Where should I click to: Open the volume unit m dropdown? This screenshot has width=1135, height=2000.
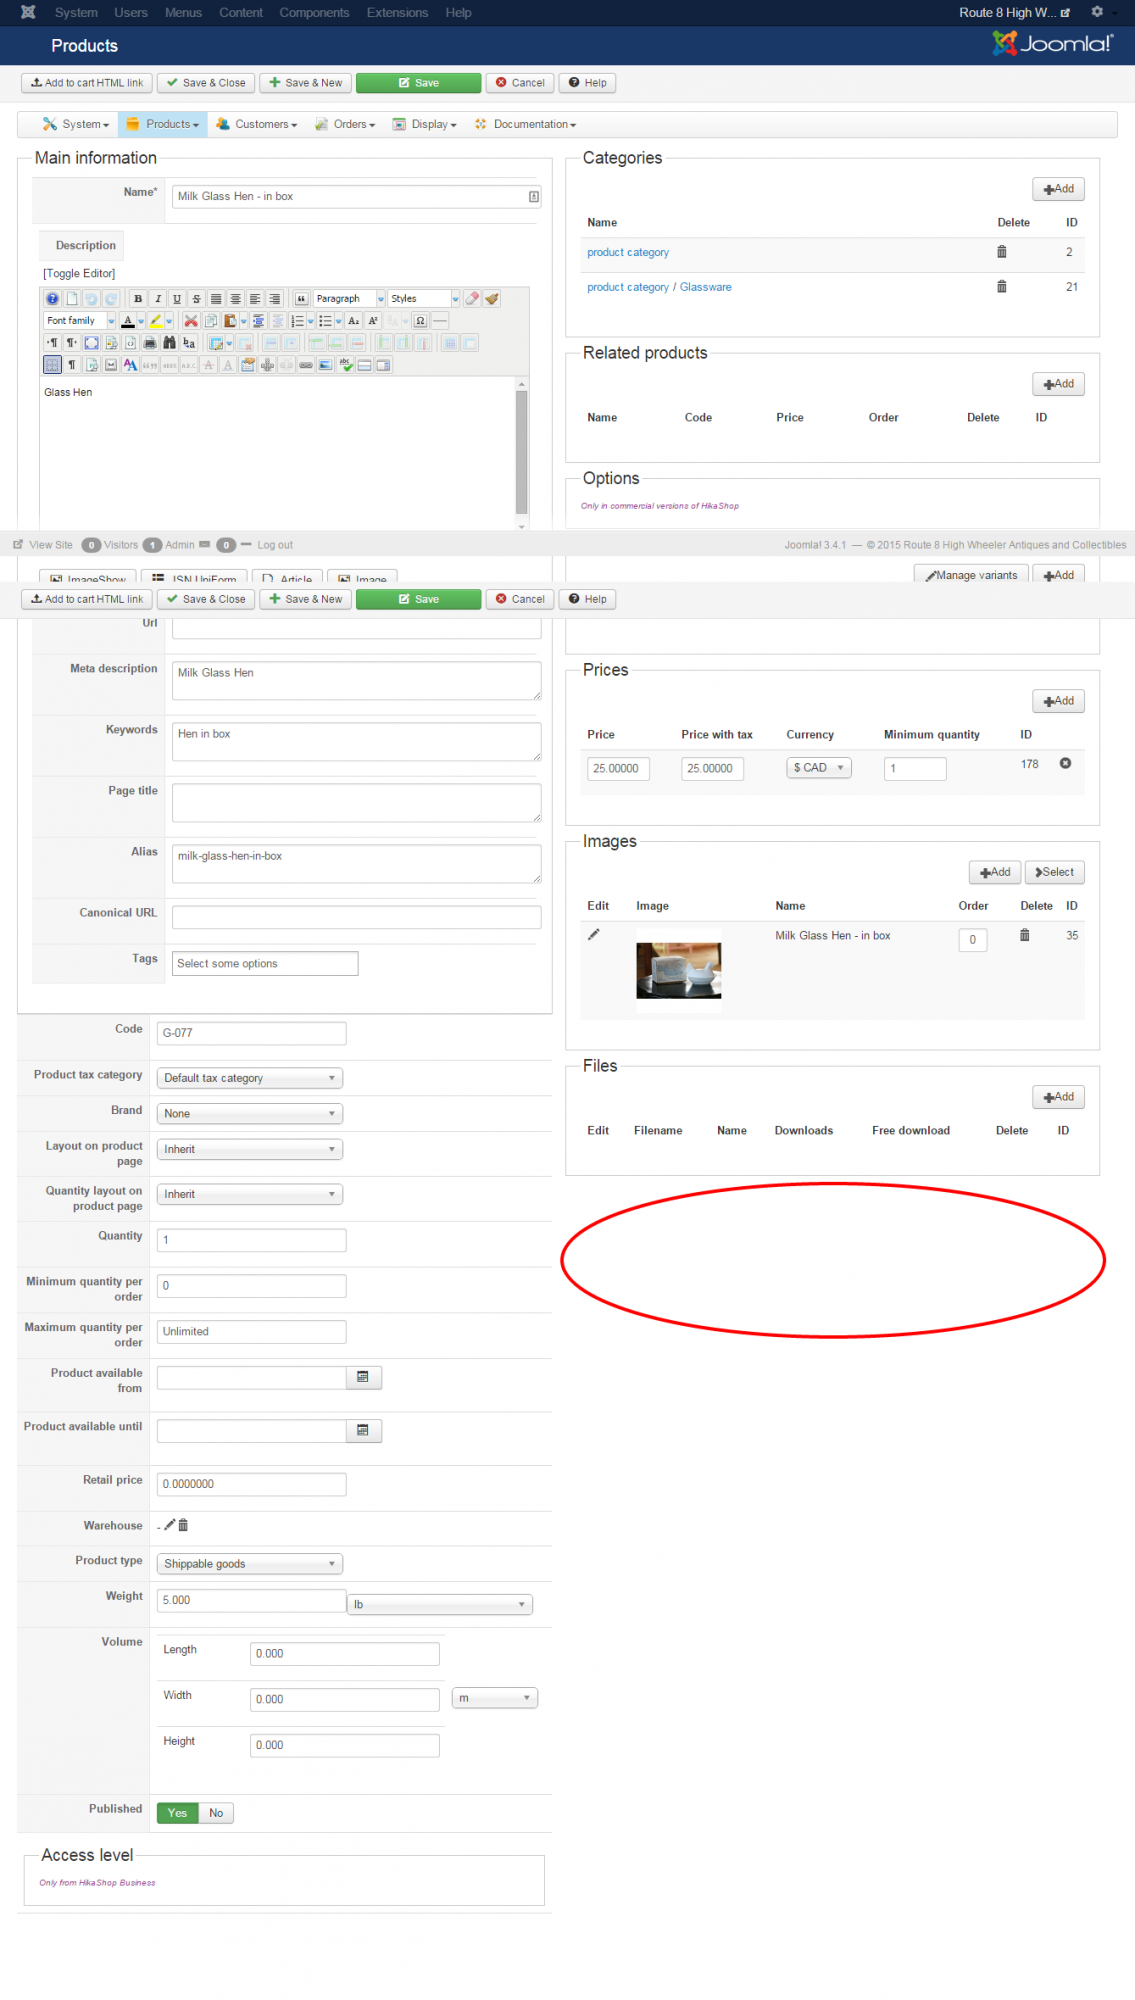pos(495,1698)
